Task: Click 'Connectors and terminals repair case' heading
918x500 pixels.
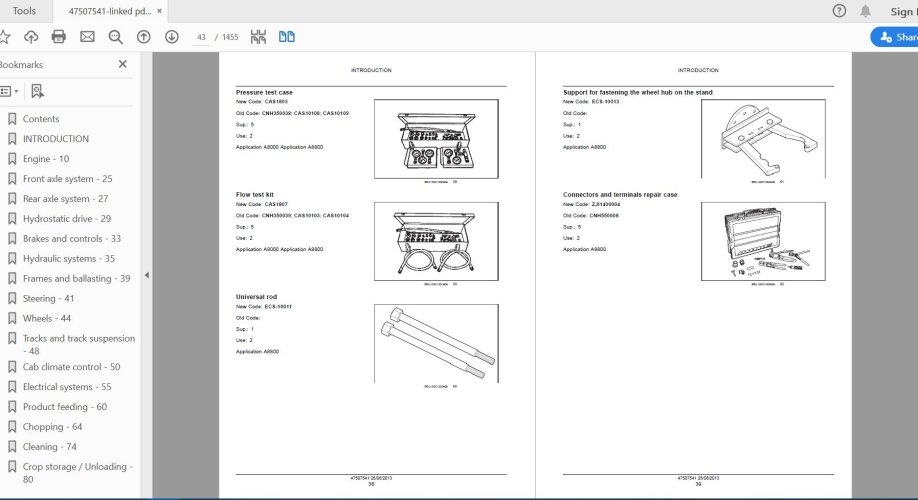Action: tap(620, 194)
